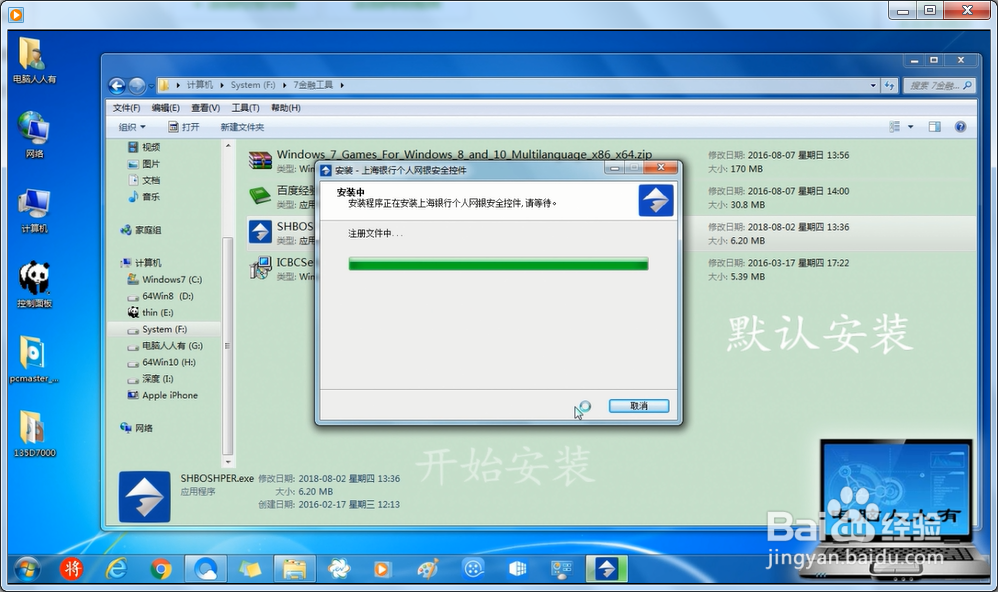The height and width of the screenshot is (592, 998).
Task: Open the red 将 chess taskbar icon
Action: pyautogui.click(x=71, y=568)
